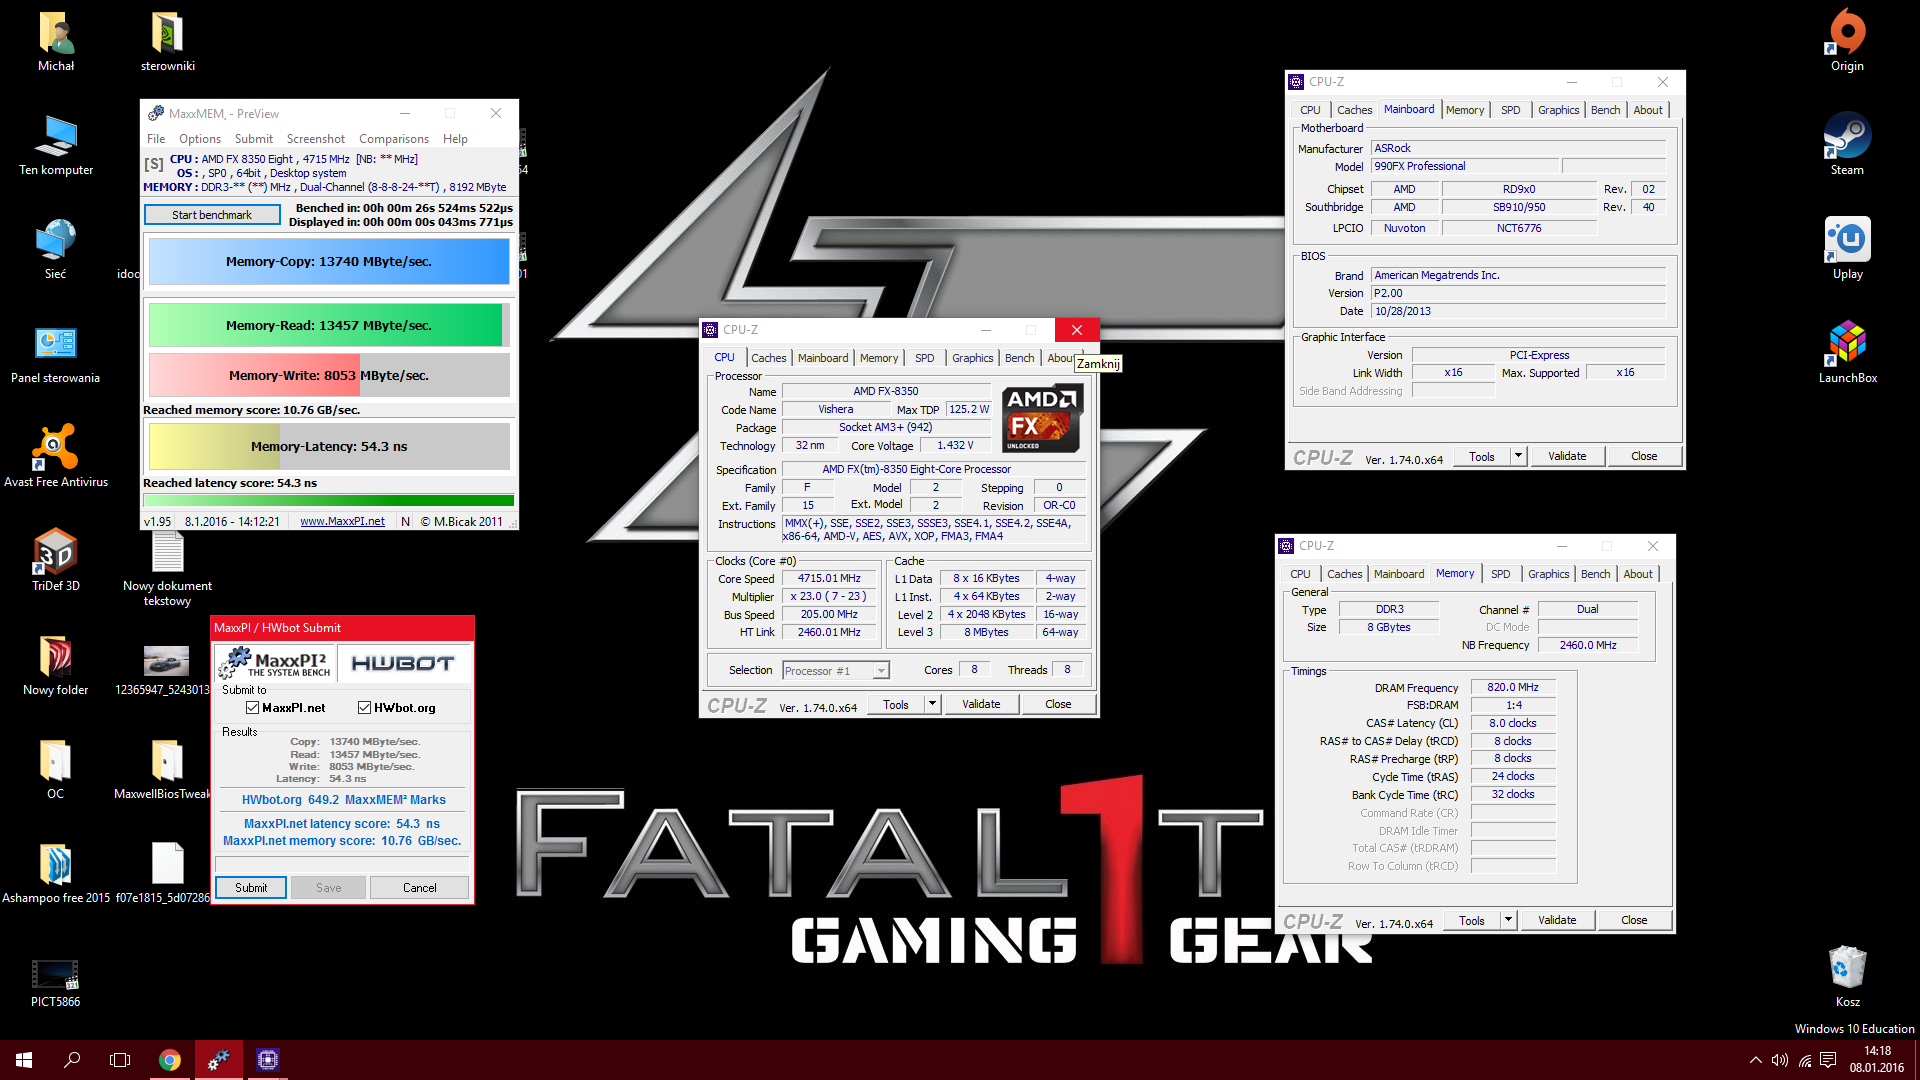Open the Uplay desktop shortcut
The height and width of the screenshot is (1080, 1920).
(1847, 248)
